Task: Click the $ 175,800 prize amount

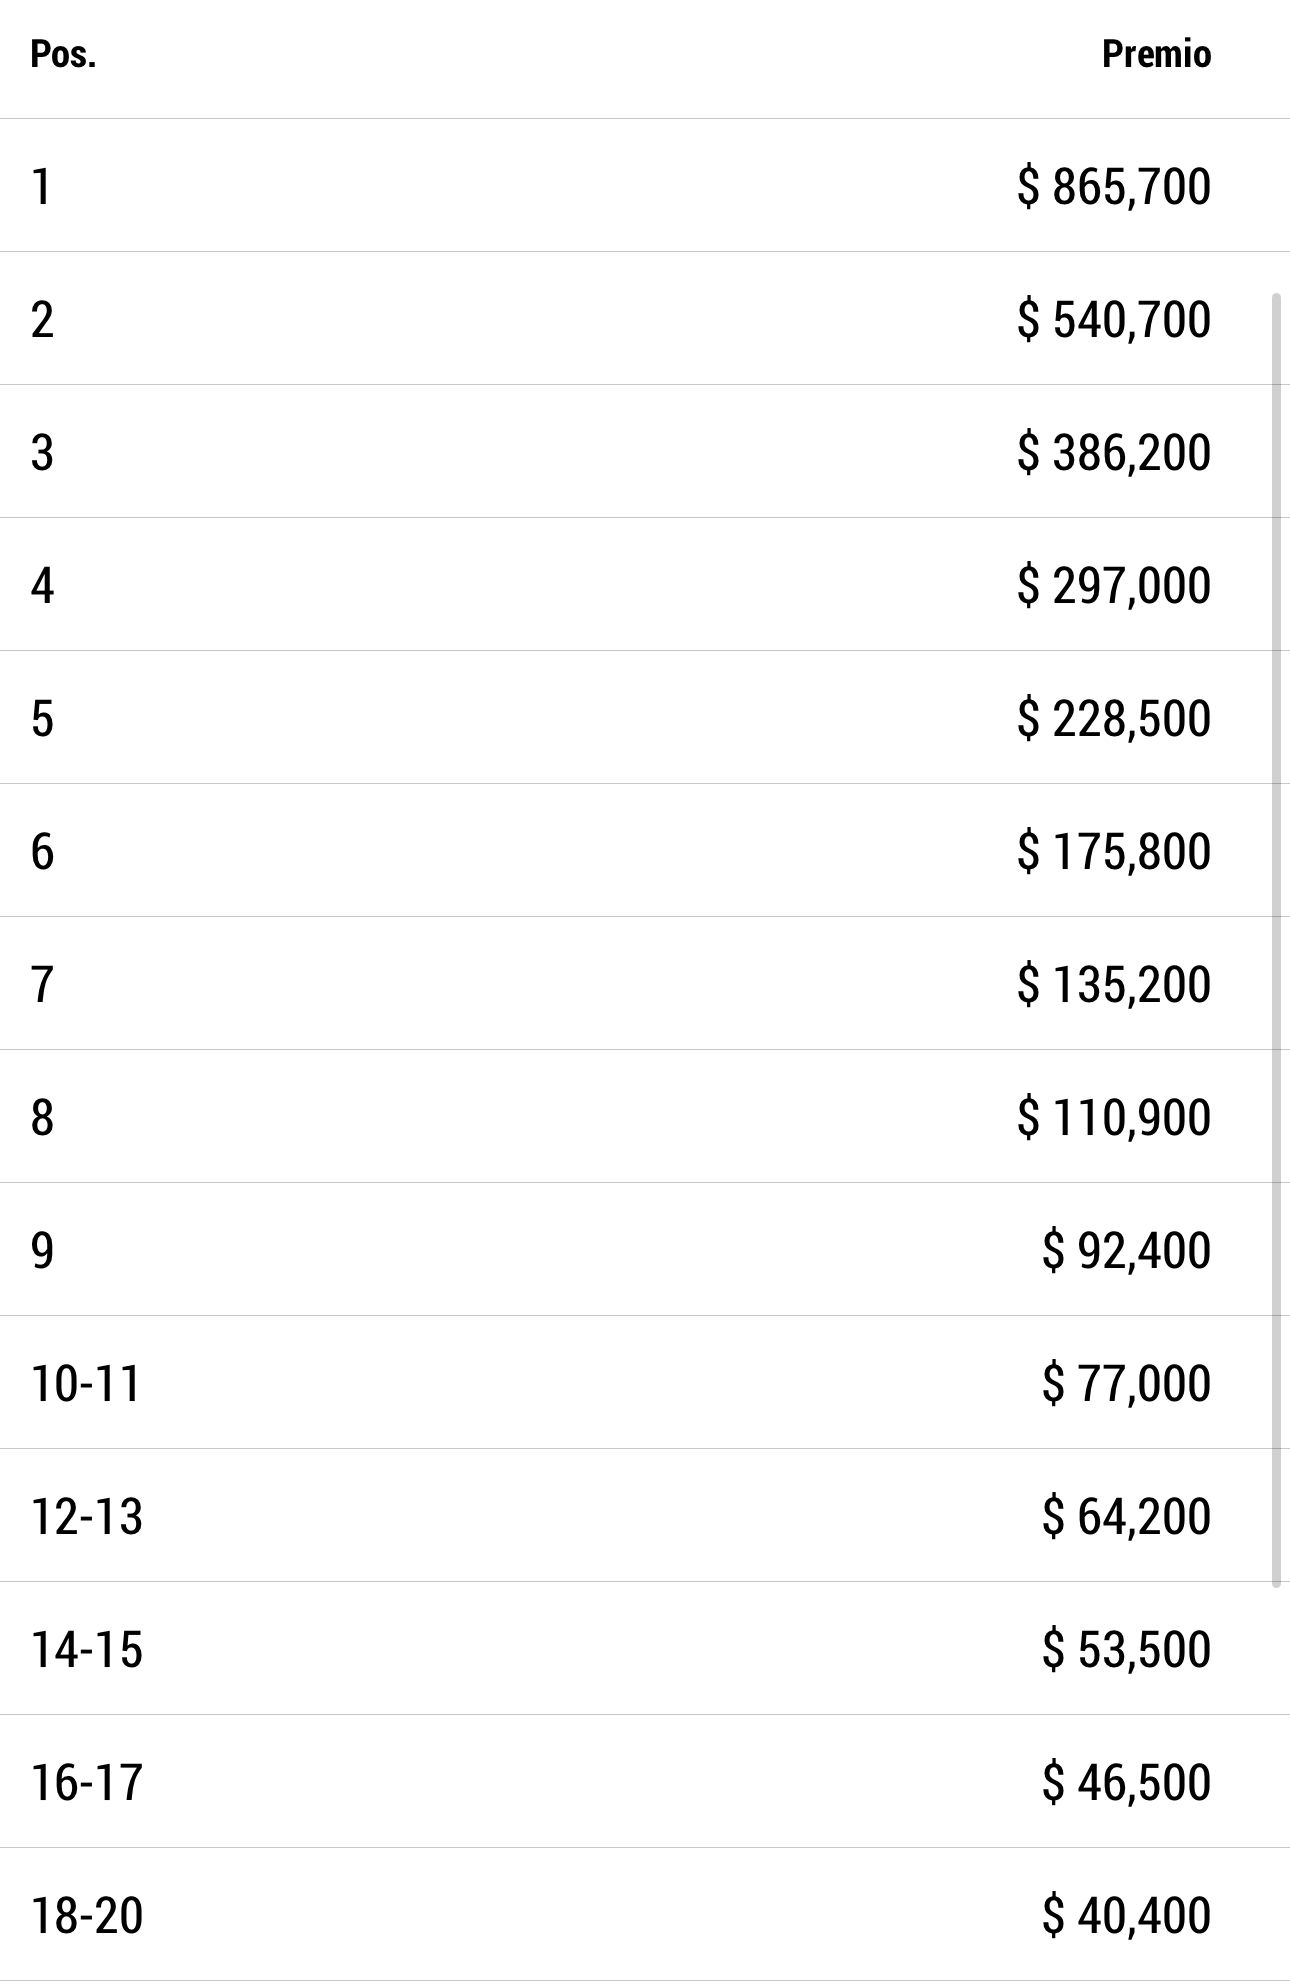Action: [1114, 852]
